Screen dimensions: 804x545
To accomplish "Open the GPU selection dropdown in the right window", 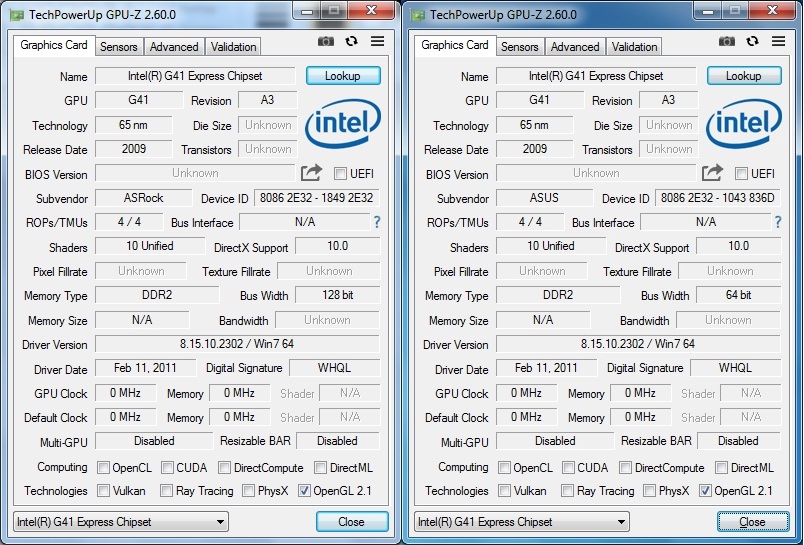I will click(x=522, y=522).
